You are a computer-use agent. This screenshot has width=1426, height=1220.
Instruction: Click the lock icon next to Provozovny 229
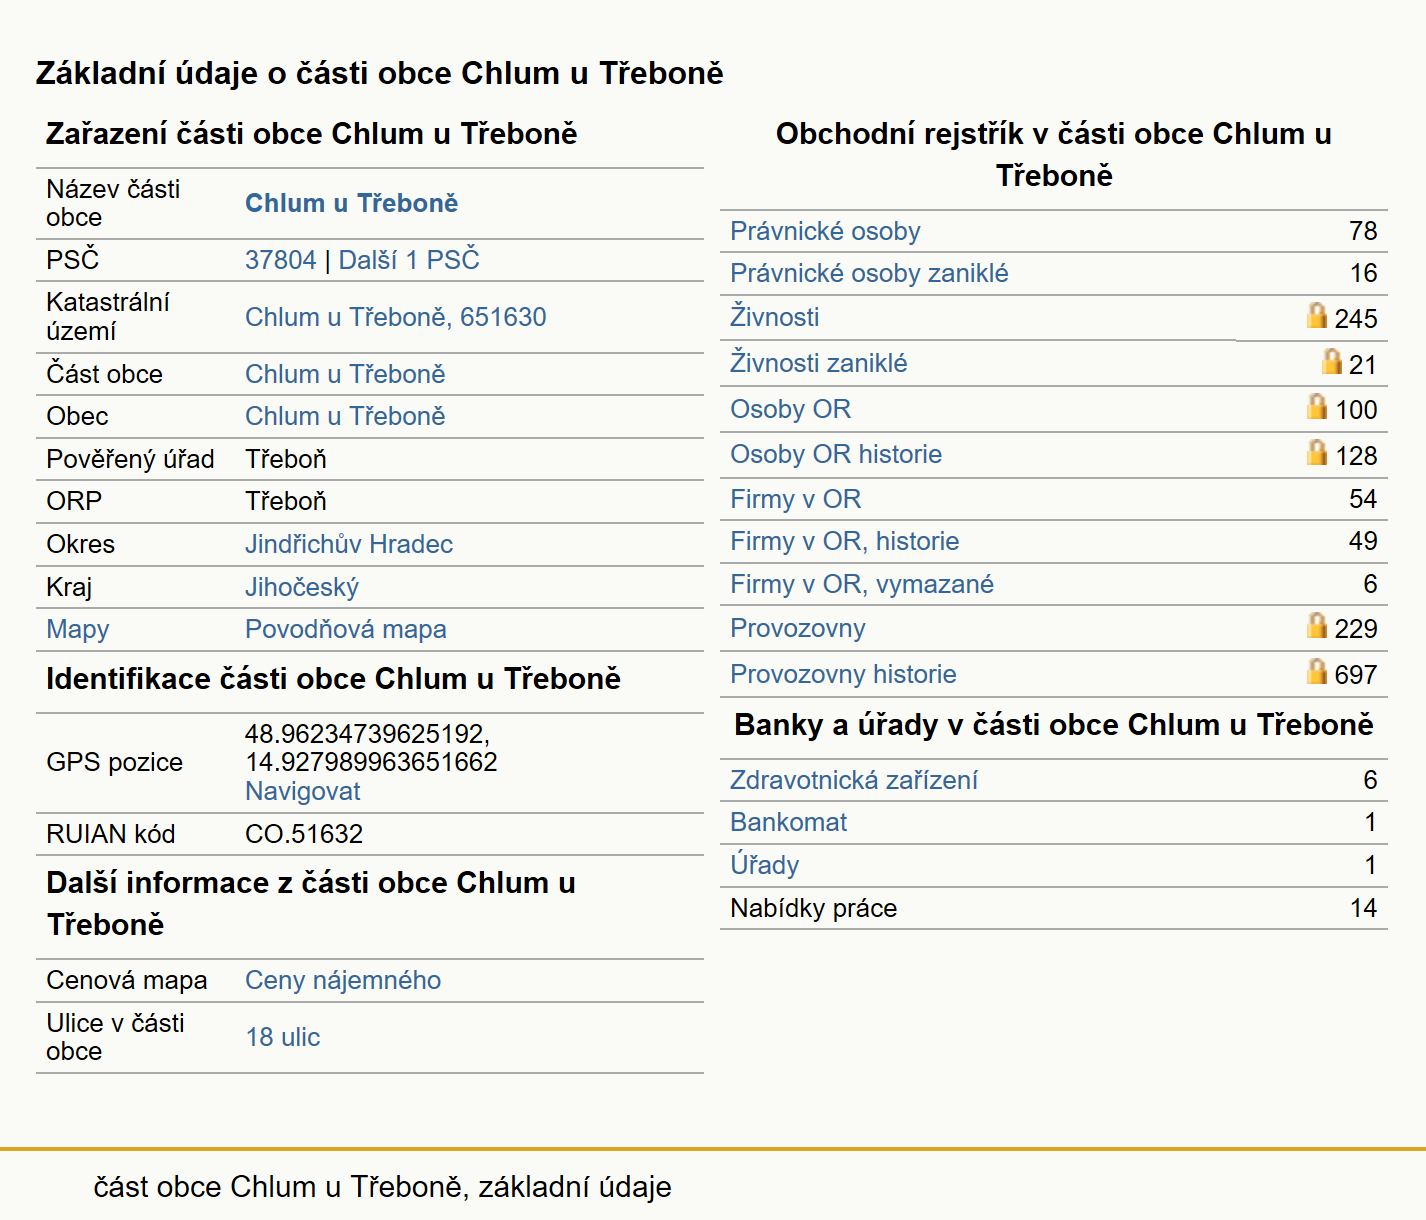coord(1317,626)
